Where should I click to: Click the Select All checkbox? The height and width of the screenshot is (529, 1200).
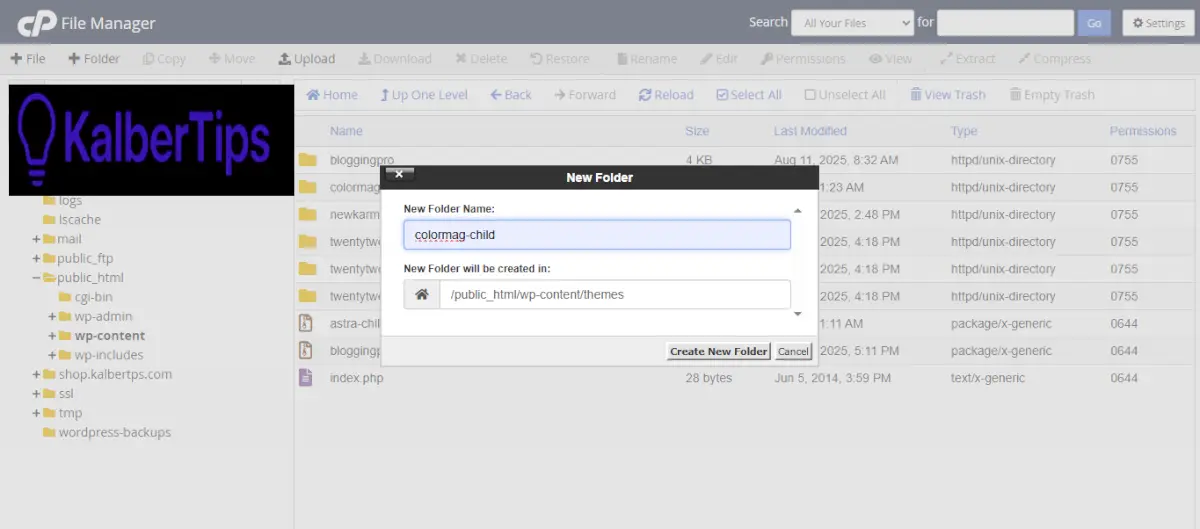point(722,95)
